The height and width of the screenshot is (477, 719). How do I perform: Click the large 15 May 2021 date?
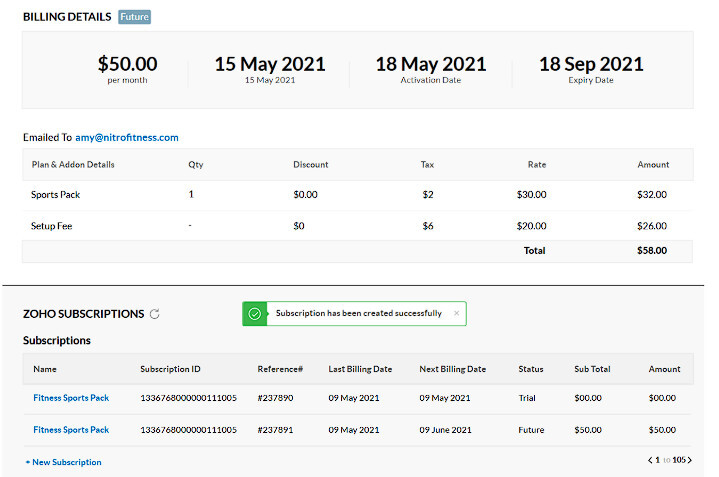[x=270, y=64]
